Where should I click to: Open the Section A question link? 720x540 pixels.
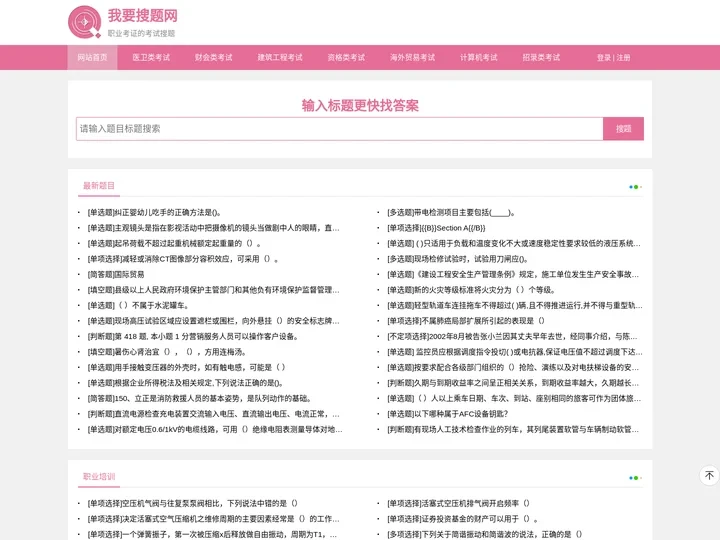[436, 228]
